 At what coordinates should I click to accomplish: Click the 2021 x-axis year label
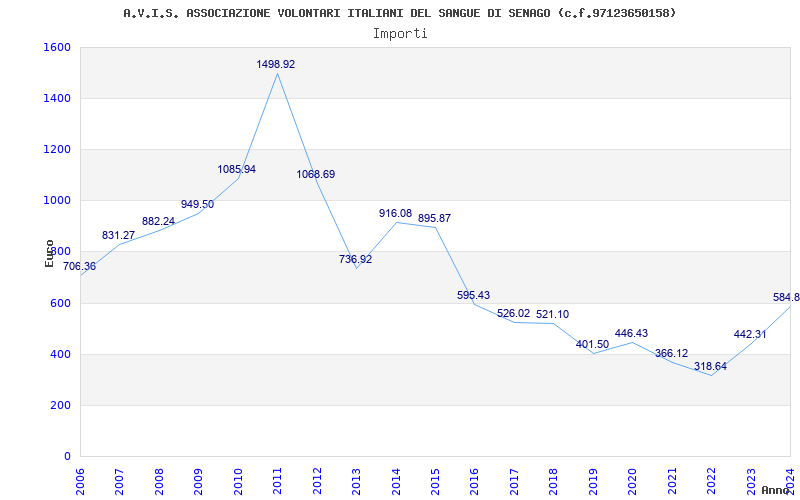672,482
